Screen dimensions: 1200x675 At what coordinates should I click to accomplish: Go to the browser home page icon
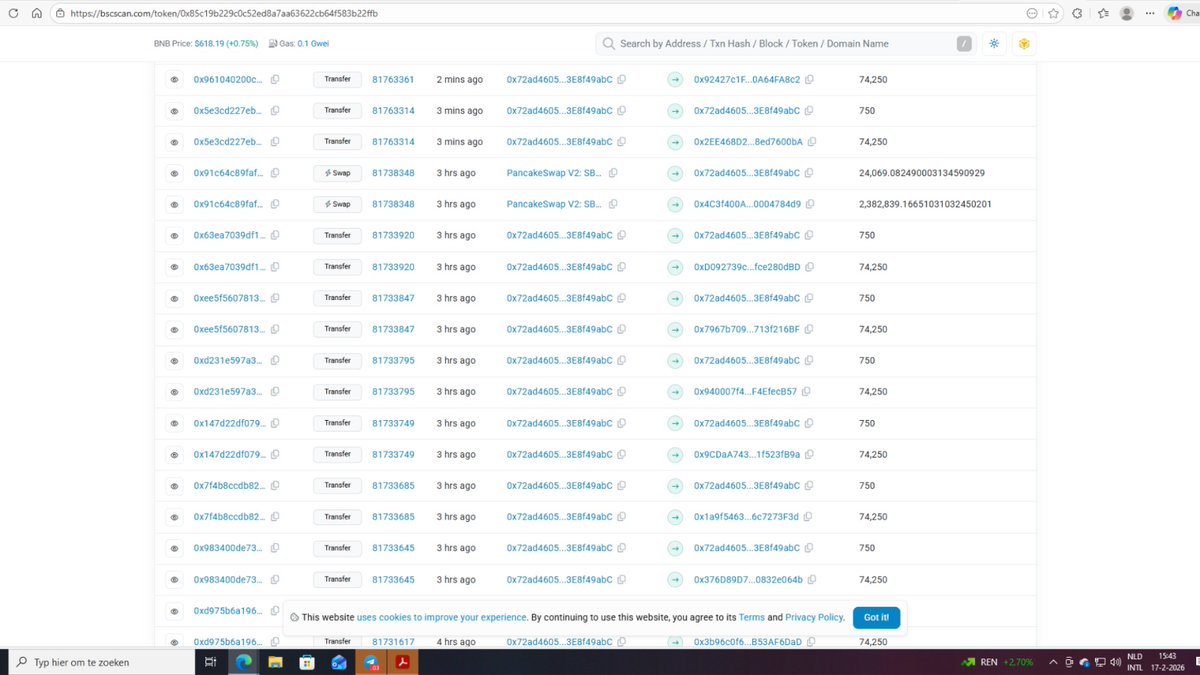click(36, 13)
